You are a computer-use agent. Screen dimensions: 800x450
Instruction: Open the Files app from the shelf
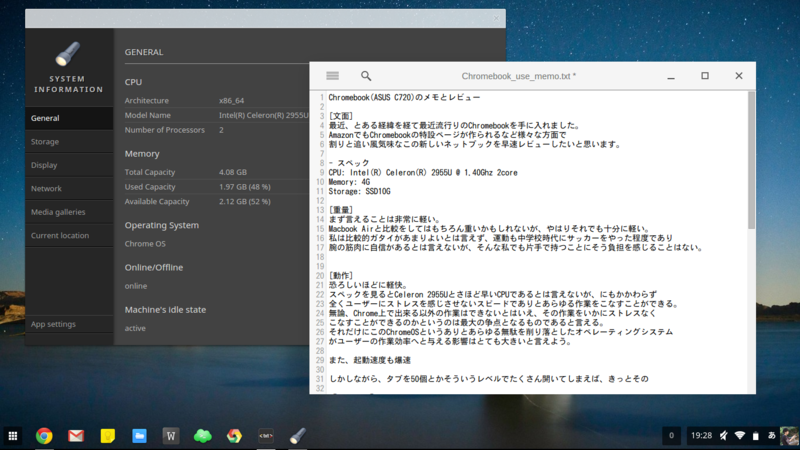tap(139, 436)
